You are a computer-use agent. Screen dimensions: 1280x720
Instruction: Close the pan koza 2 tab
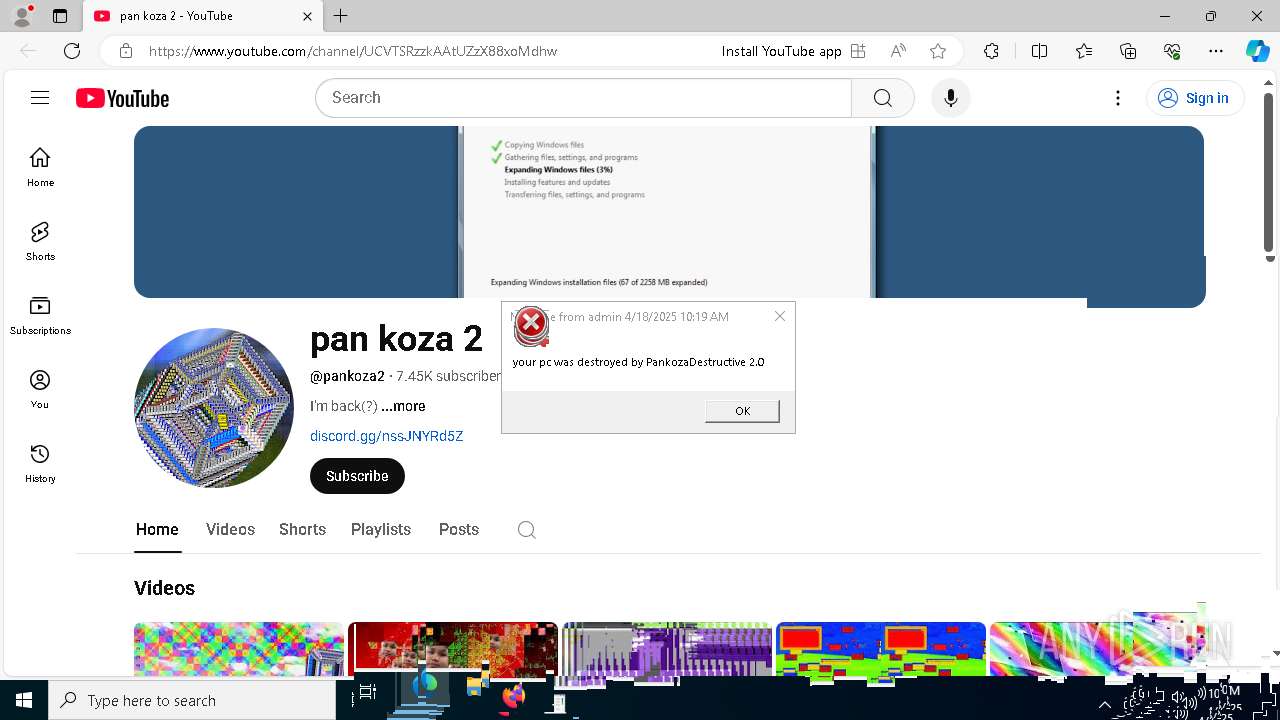(308, 16)
